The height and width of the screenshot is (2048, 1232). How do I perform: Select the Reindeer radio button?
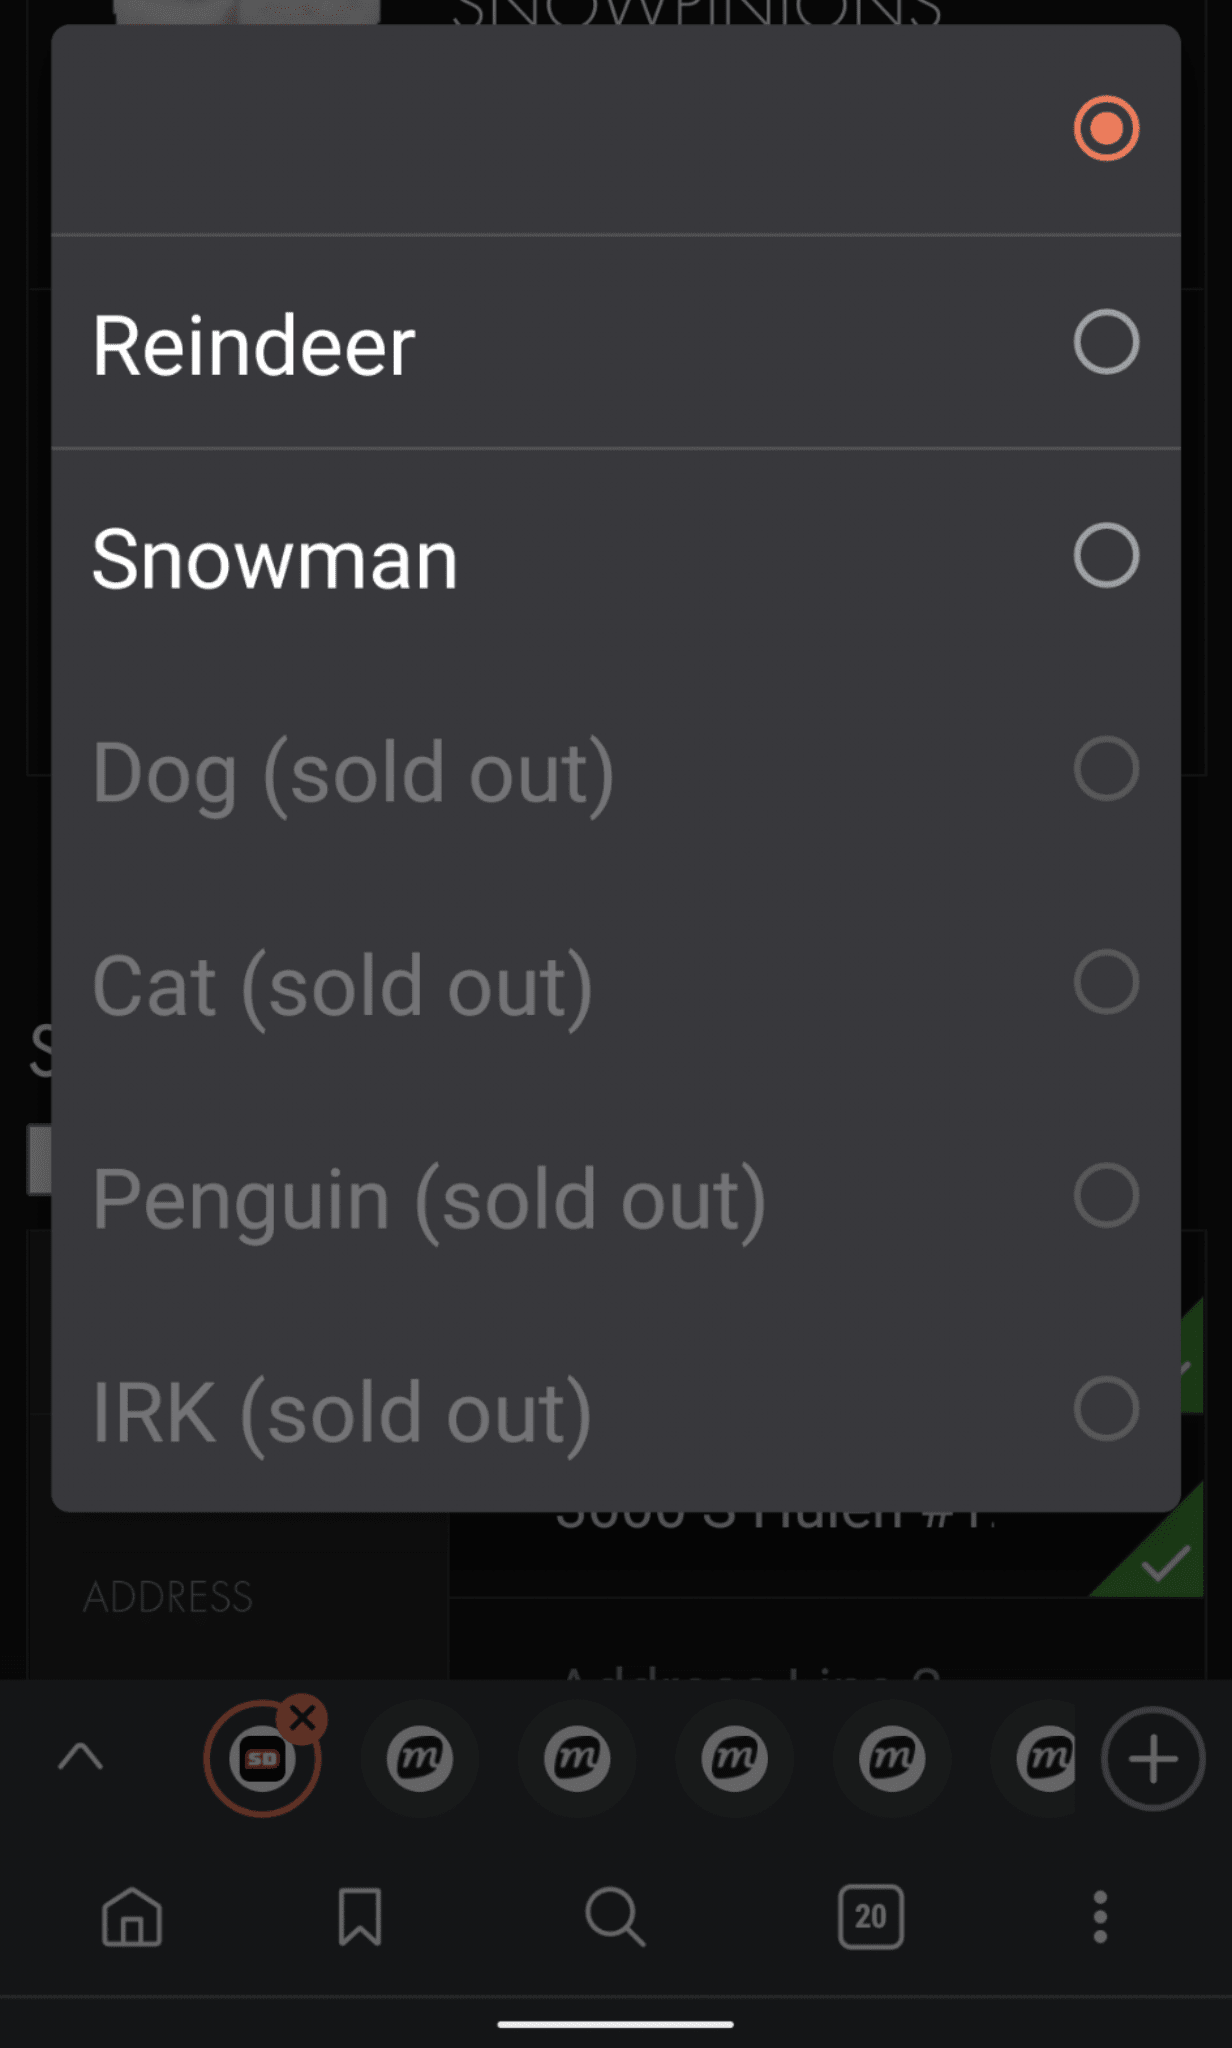(x=1106, y=342)
